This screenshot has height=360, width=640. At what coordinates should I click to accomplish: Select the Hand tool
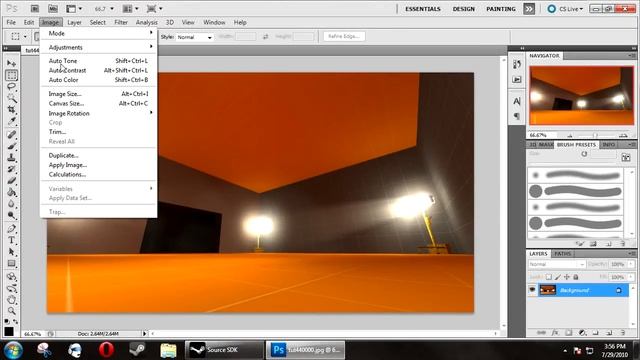(x=11, y=300)
